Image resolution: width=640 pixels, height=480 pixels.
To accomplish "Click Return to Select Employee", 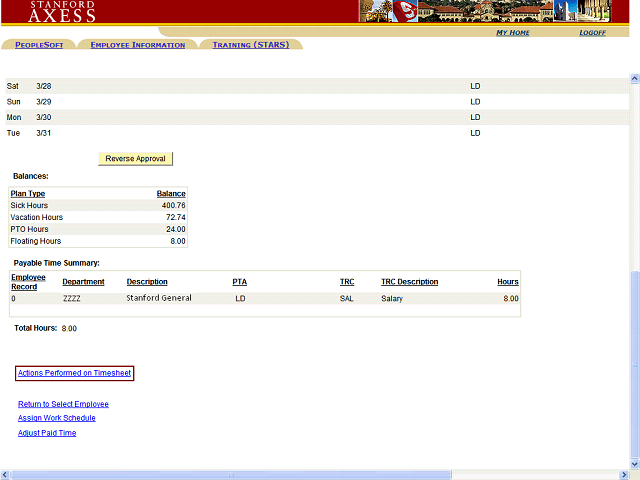I will point(63,404).
